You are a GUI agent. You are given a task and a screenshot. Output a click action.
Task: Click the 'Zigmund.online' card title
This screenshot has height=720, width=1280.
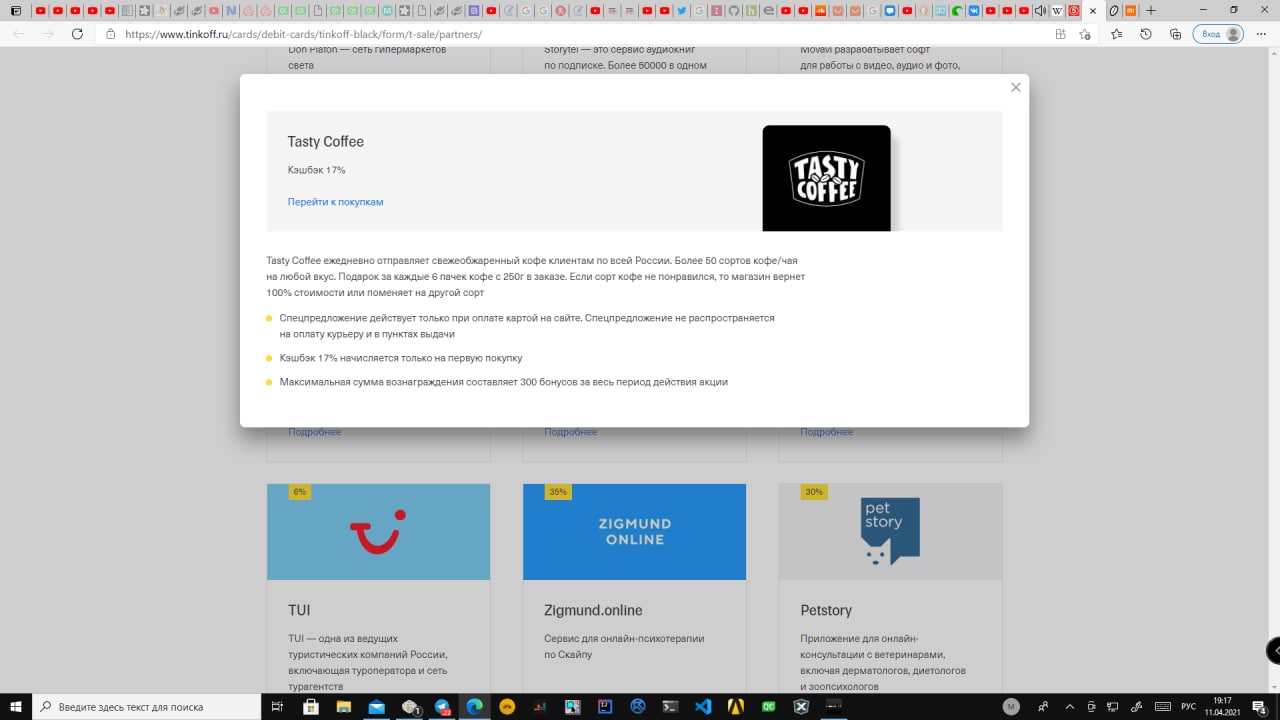click(593, 610)
